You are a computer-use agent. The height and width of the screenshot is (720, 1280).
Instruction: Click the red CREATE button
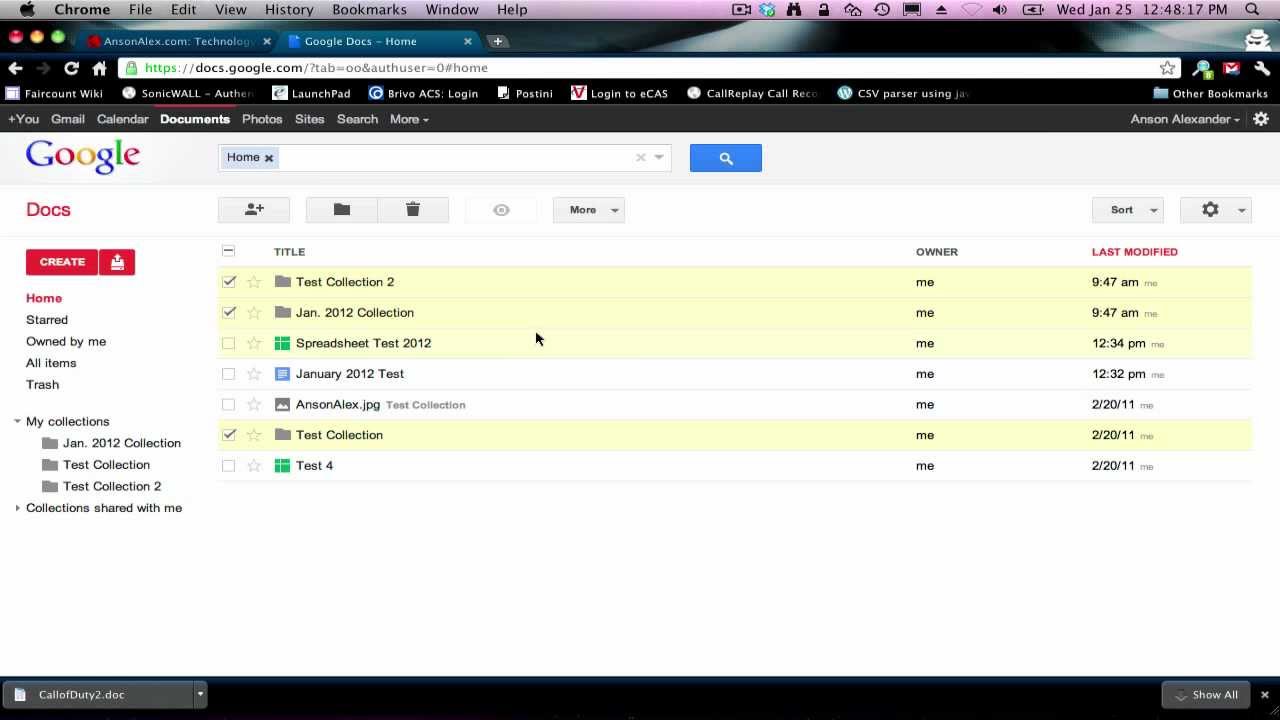62,262
